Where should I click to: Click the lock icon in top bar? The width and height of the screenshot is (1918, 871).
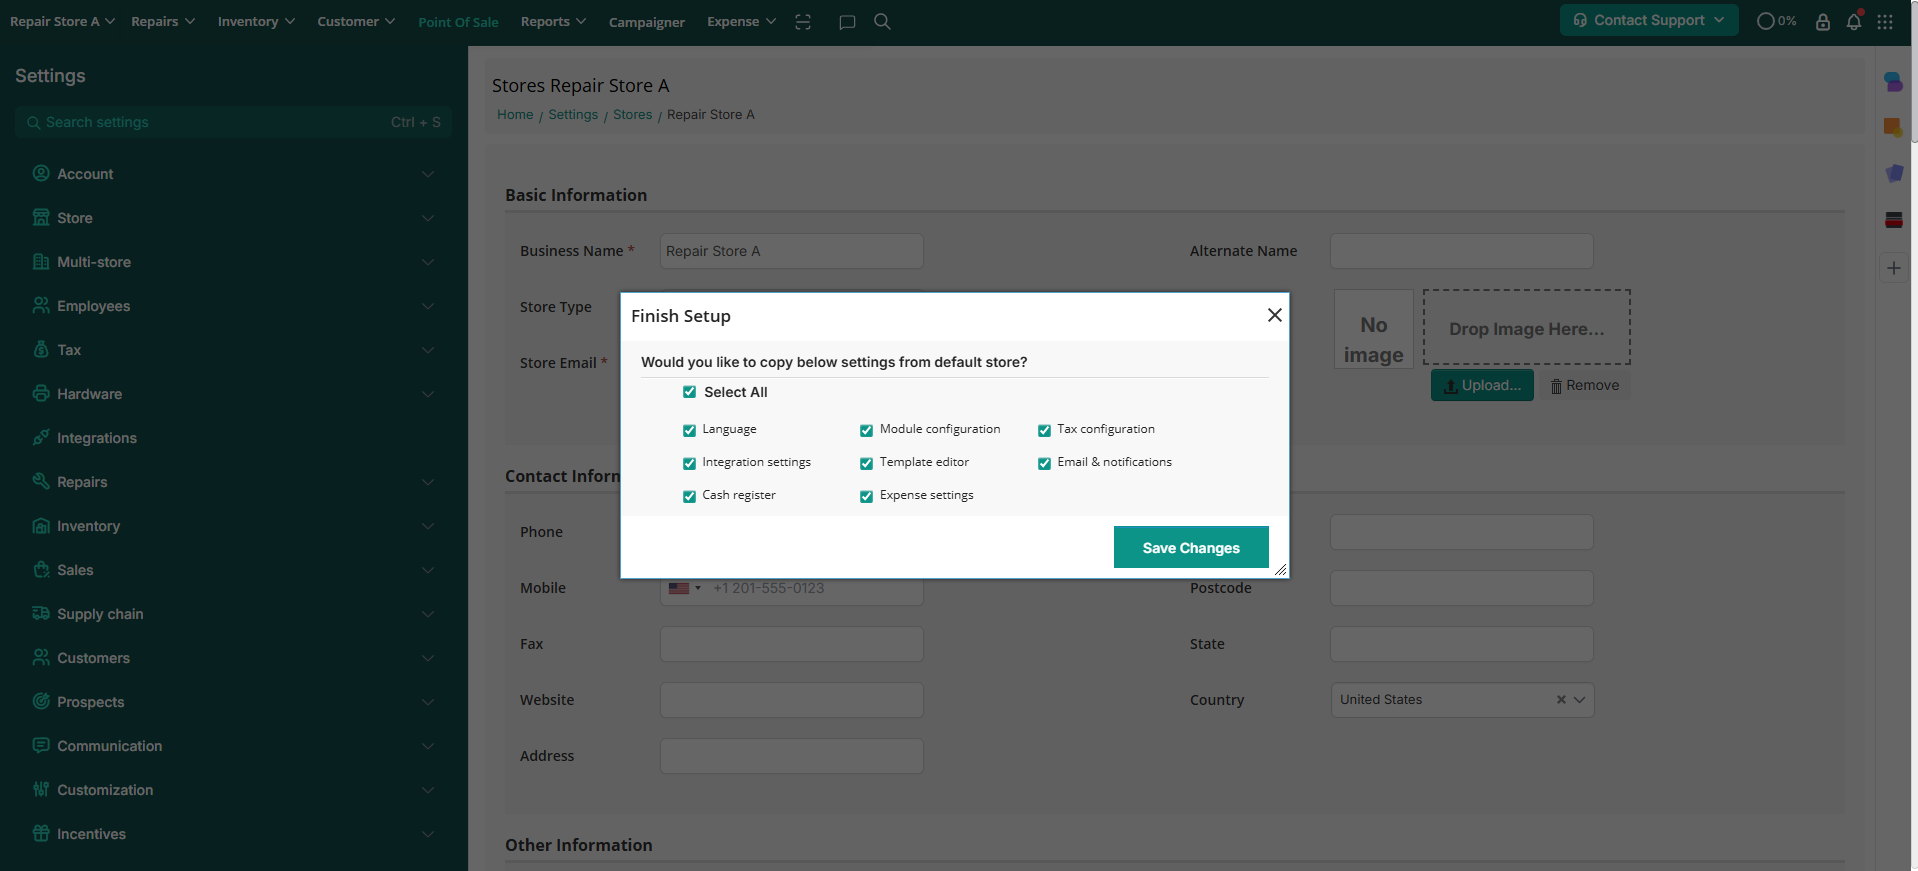tap(1822, 22)
